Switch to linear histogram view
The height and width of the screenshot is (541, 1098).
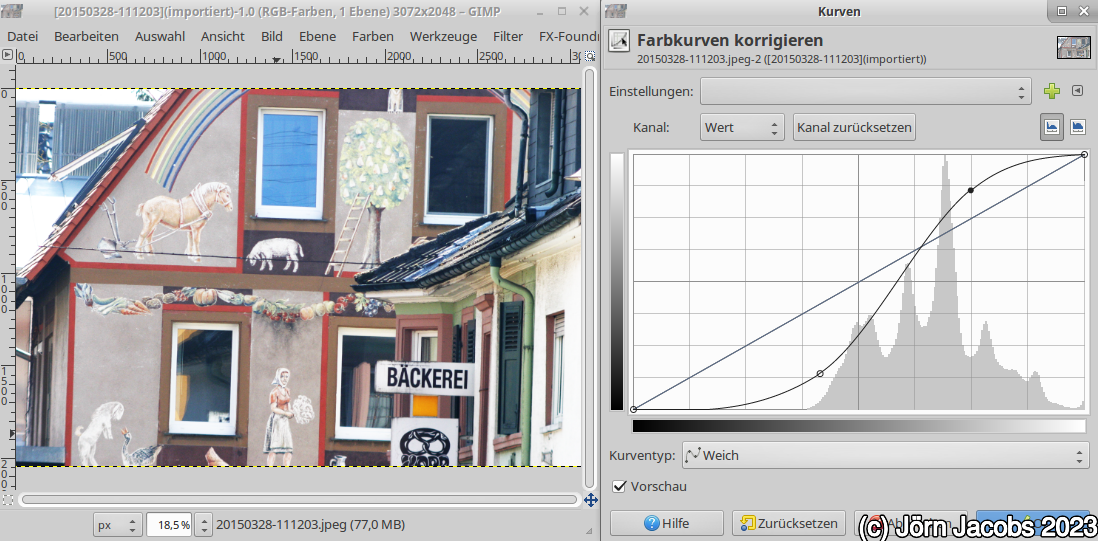pyautogui.click(x=1051, y=127)
